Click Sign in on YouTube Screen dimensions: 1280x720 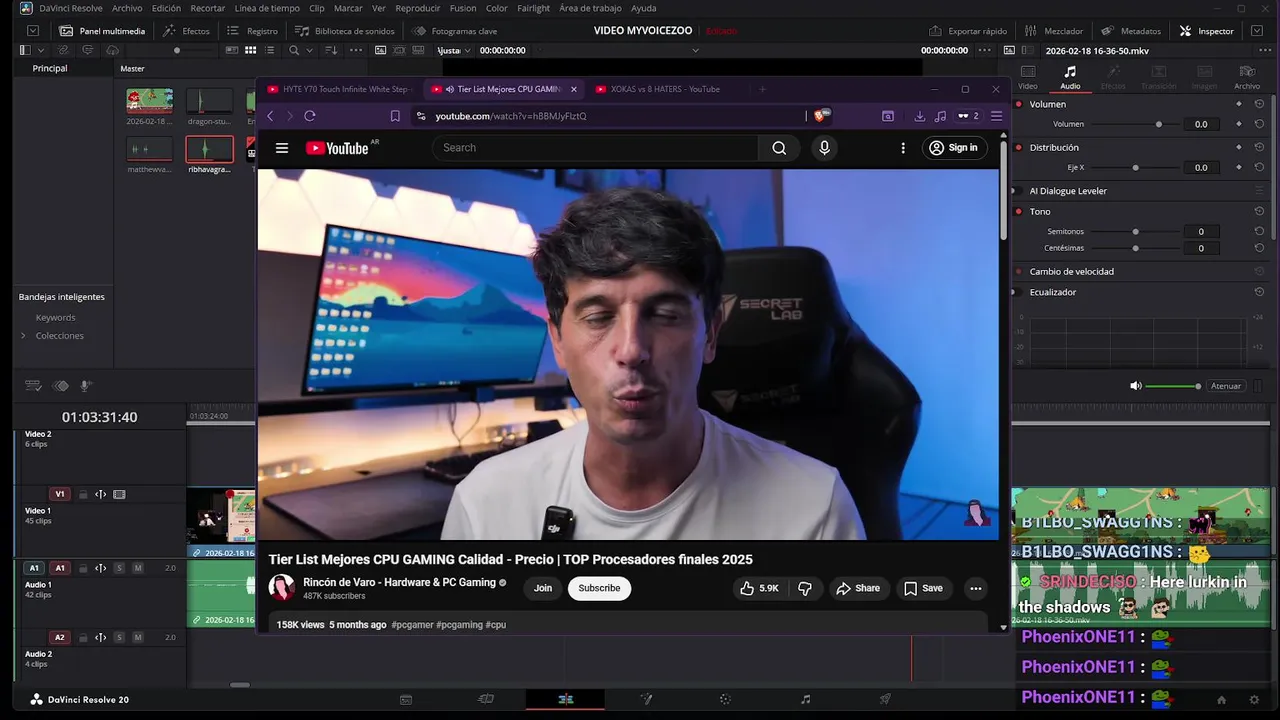click(x=953, y=148)
